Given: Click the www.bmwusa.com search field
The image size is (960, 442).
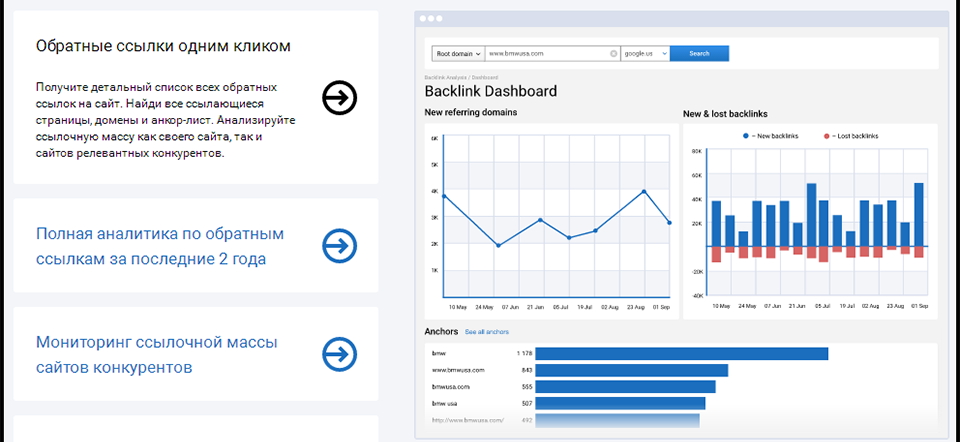Looking at the screenshot, I should click(x=553, y=53).
